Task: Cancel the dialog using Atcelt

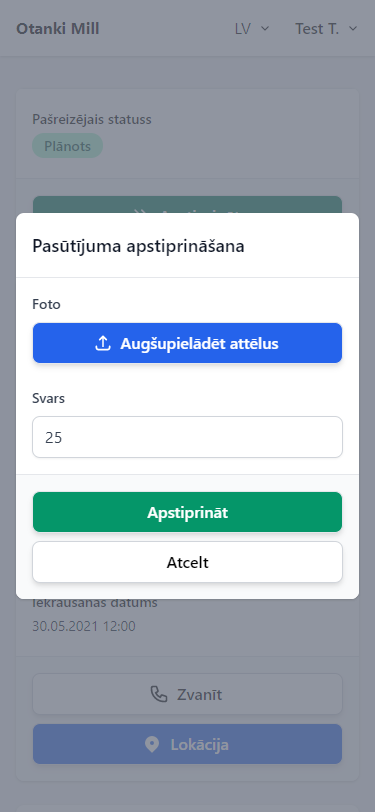Action: coord(188,562)
